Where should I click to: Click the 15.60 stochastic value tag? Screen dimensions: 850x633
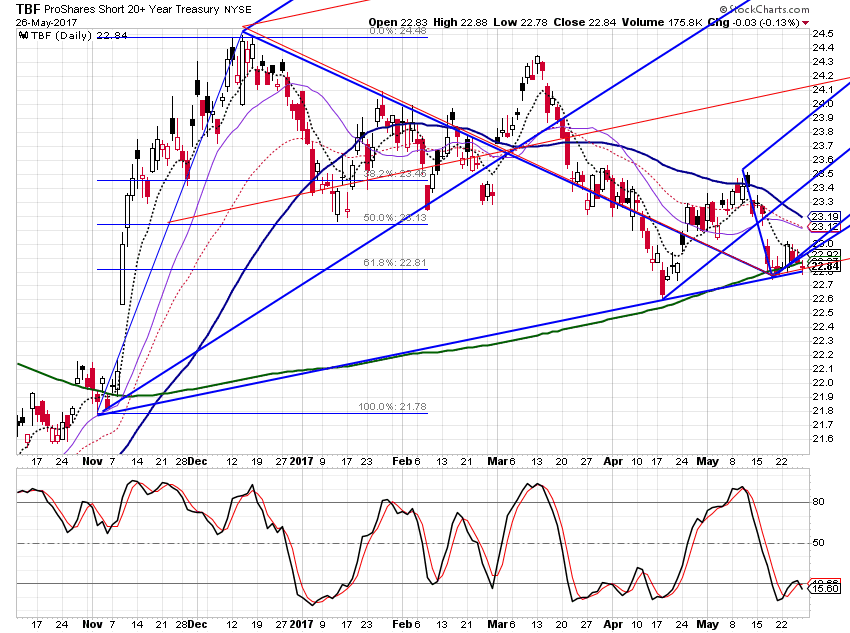(825, 589)
